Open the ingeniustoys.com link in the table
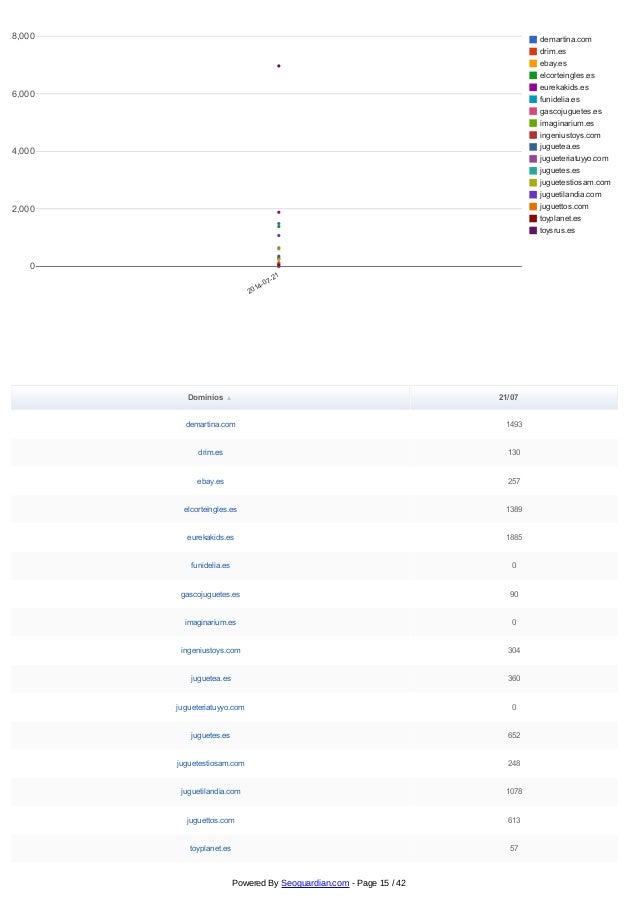Screen dimensions: 638x900 [211, 651]
